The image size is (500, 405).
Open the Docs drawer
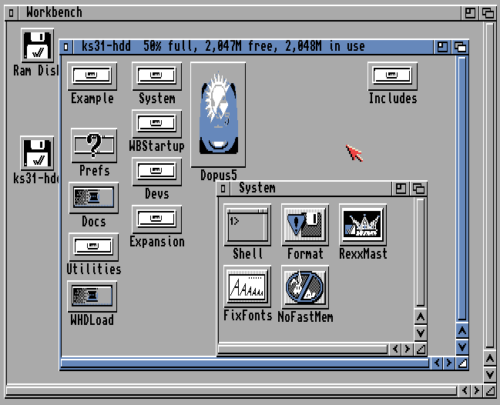94,198
